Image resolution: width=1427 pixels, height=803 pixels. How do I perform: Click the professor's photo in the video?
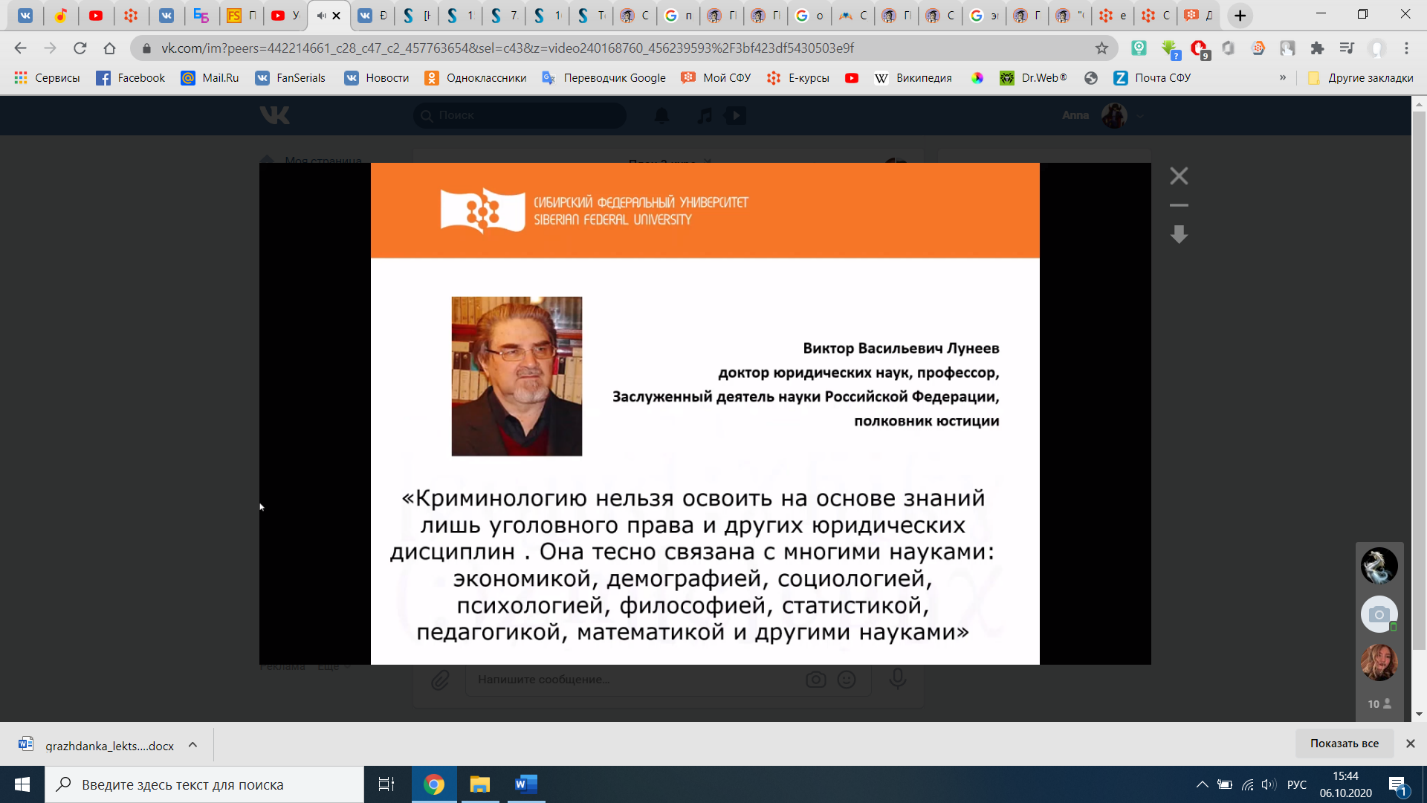pyautogui.click(x=517, y=376)
